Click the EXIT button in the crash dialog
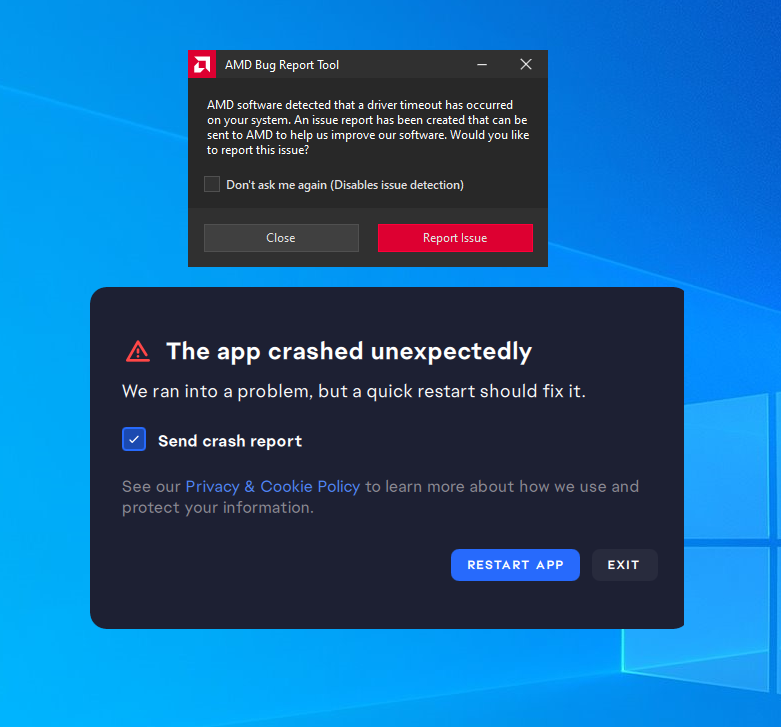 point(625,565)
